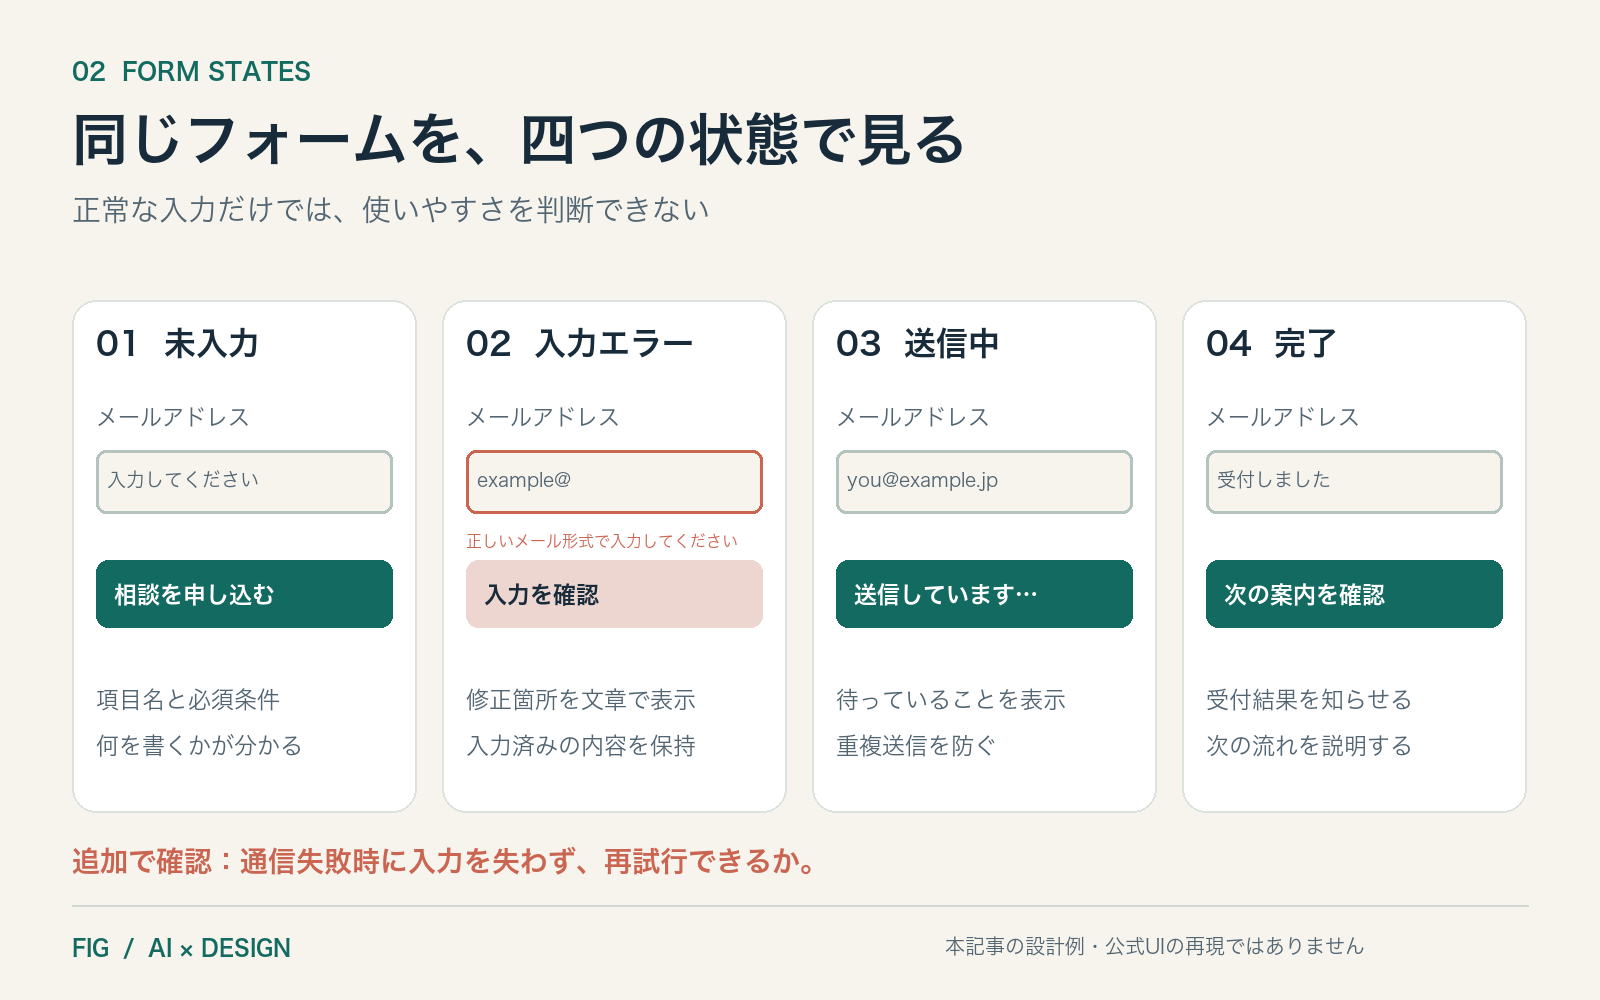1600x1000 pixels.
Task: Click the 次の案内を確認 button
Action: [1354, 594]
